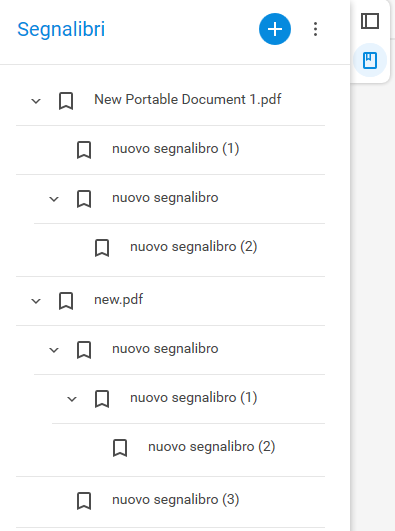Select nuovo segnalibro label under new.pdf
This screenshot has height=531, width=395.
click(165, 349)
